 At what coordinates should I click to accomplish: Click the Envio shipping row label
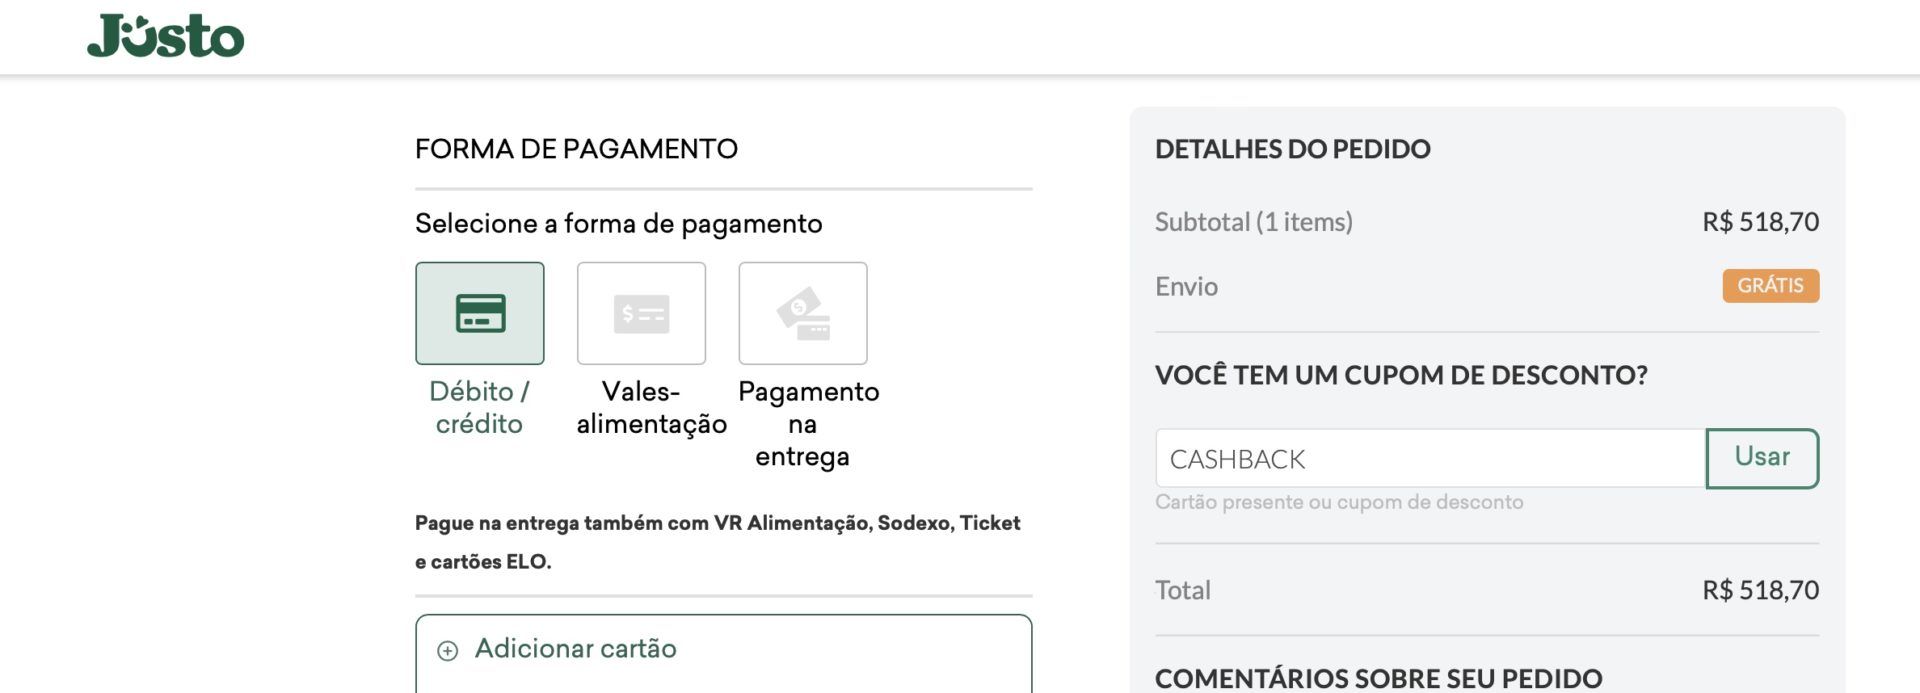tap(1187, 287)
